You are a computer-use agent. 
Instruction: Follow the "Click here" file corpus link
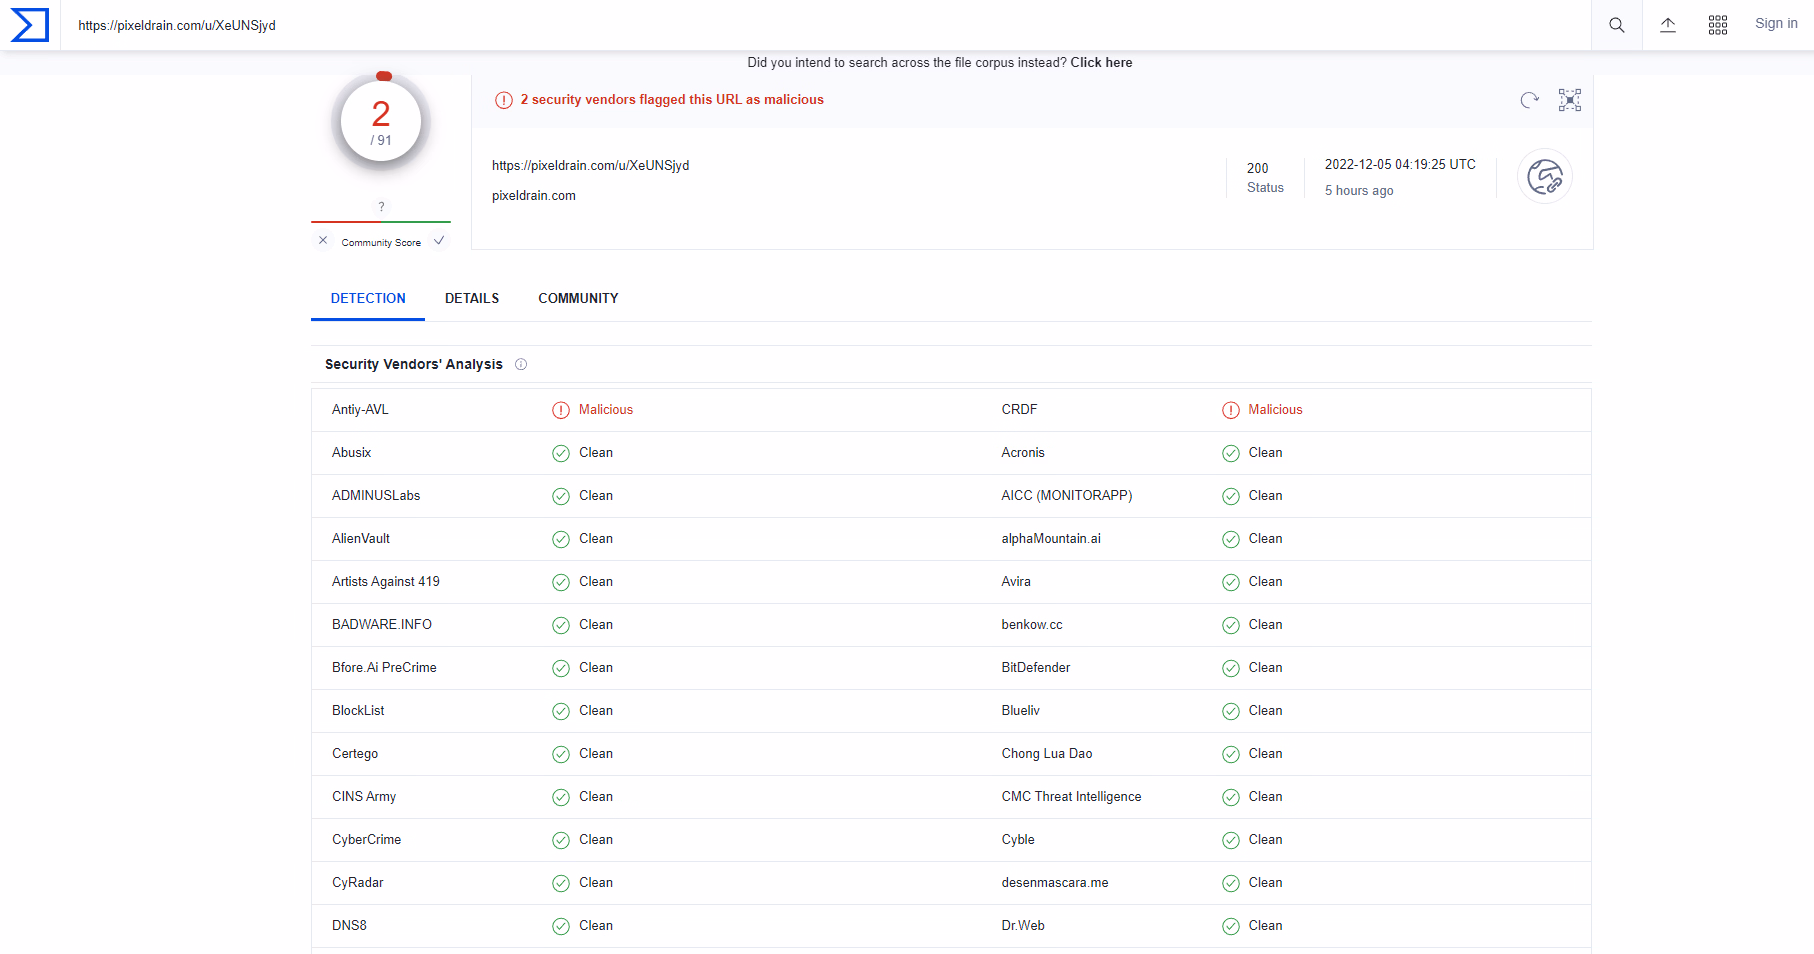coord(1101,62)
